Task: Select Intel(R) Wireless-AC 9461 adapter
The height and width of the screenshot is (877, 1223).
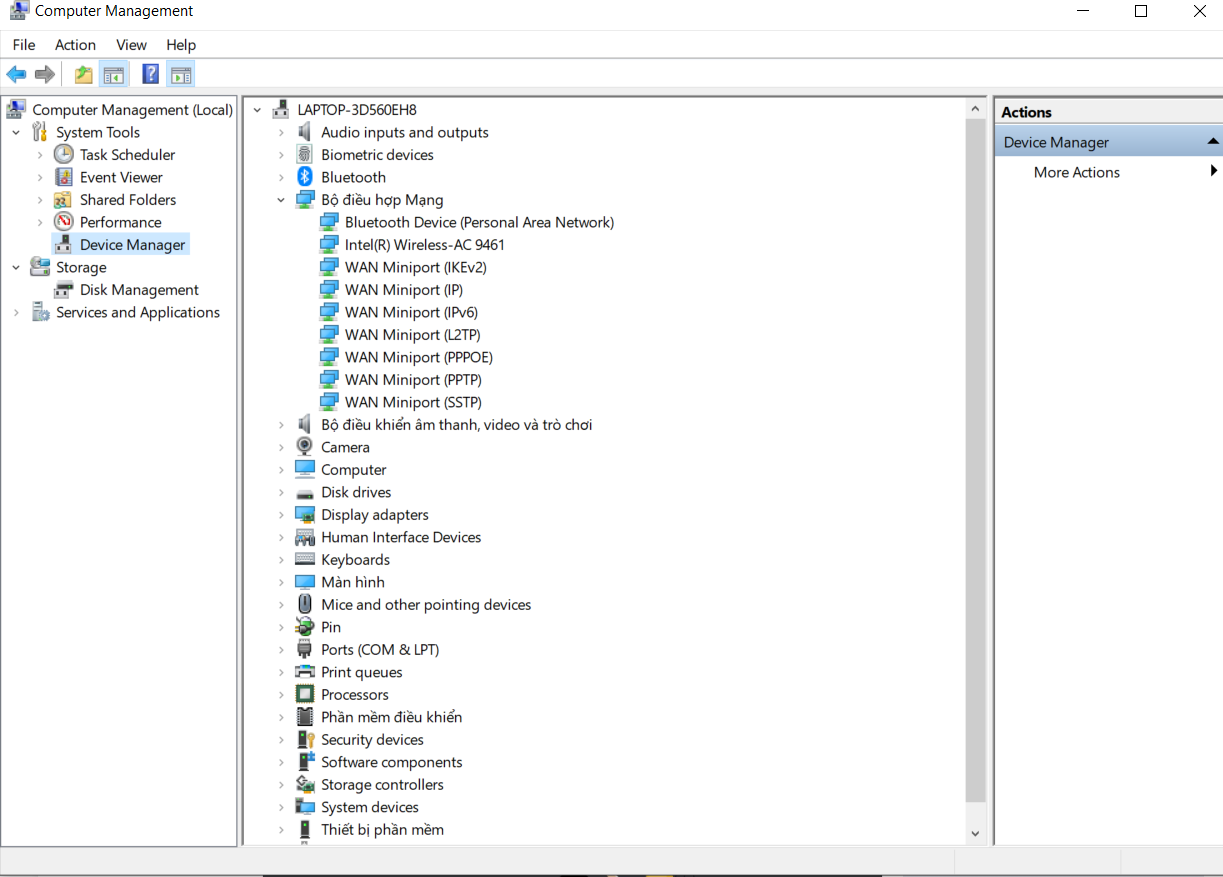Action: coord(425,245)
